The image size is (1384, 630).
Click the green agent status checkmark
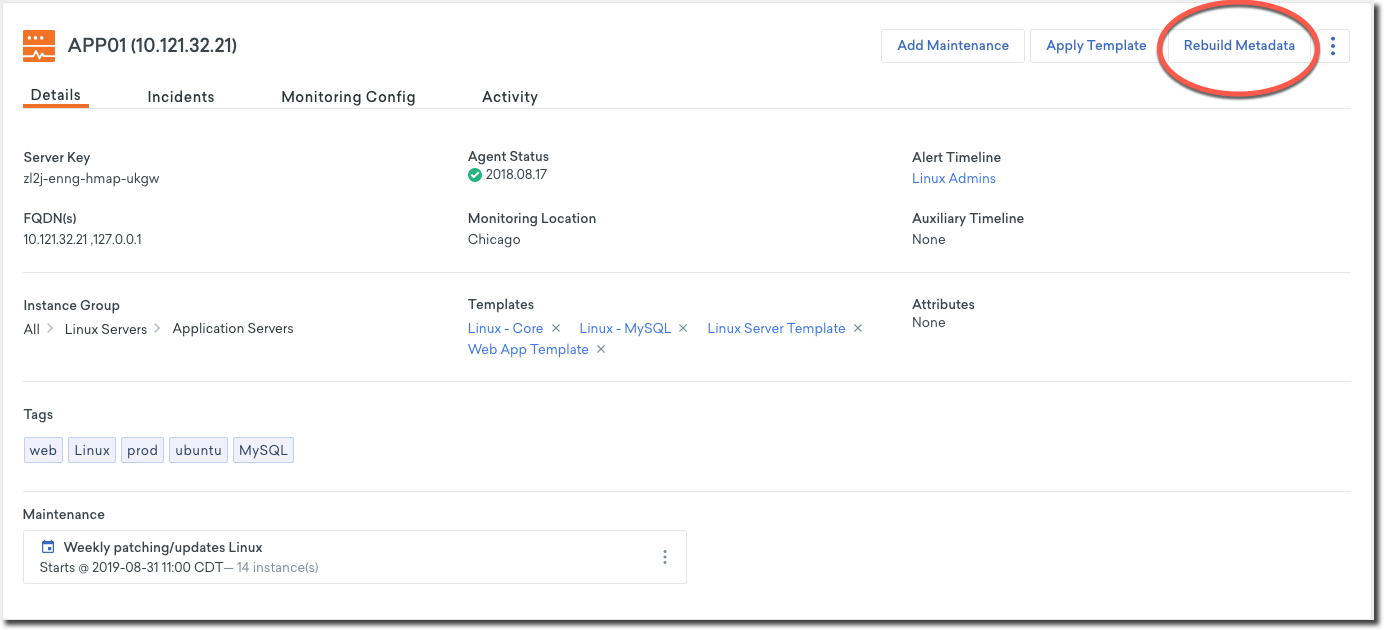coord(475,175)
